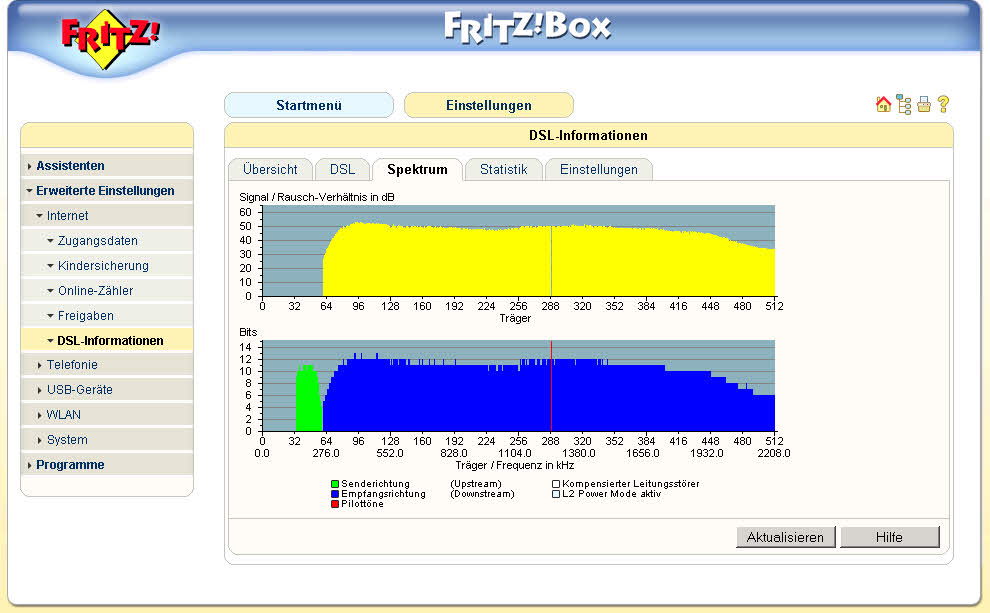990x613 pixels.
Task: Click the FRITZ! logo
Action: pos(109,38)
